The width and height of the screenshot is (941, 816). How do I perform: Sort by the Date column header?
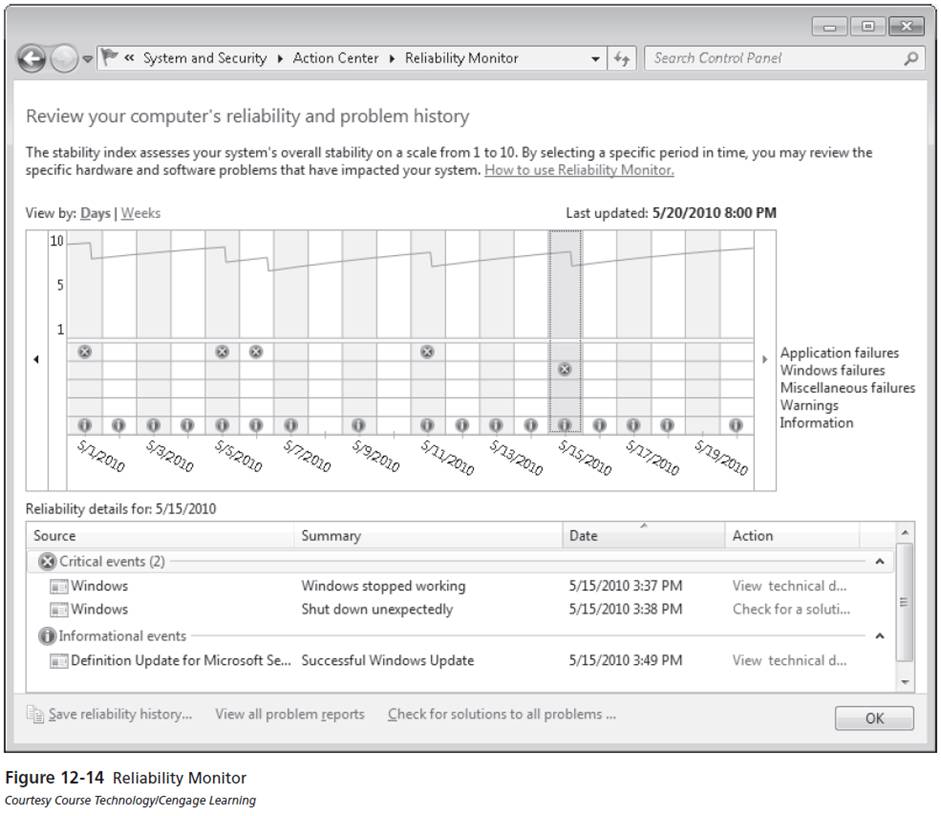[x=643, y=536]
